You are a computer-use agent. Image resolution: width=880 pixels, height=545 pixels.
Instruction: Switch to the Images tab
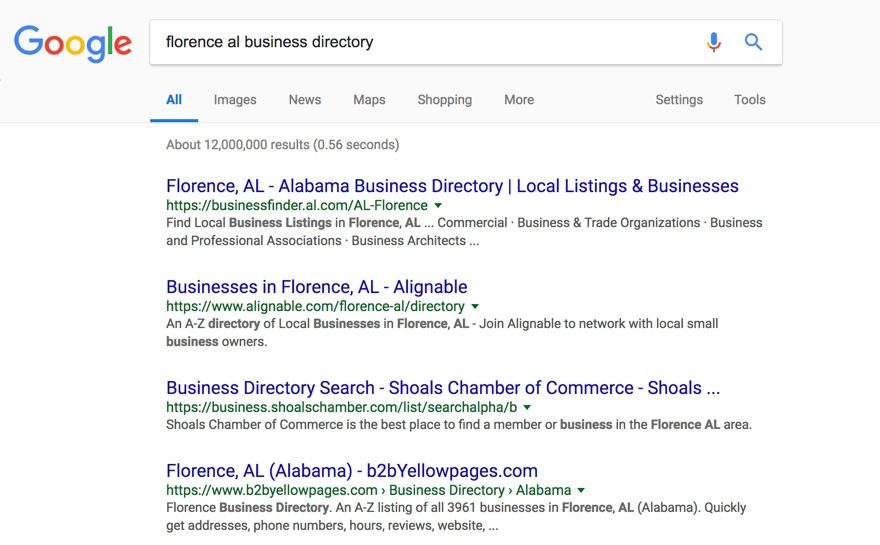click(235, 100)
